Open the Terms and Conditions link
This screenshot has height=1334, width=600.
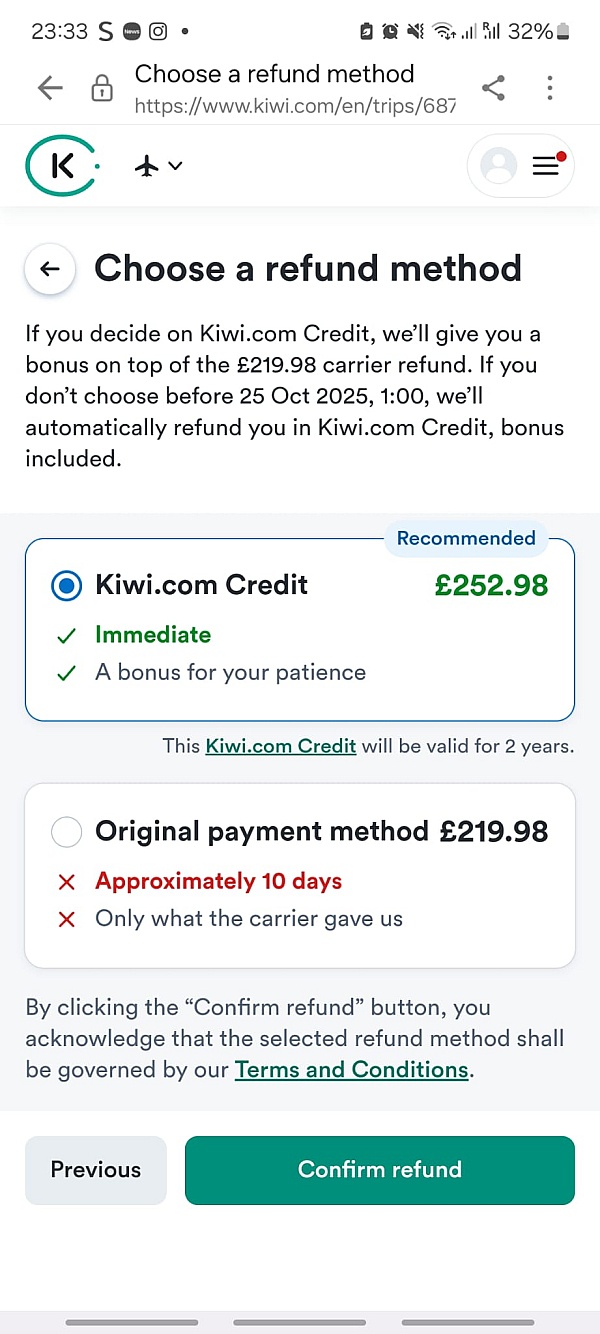point(351,1070)
